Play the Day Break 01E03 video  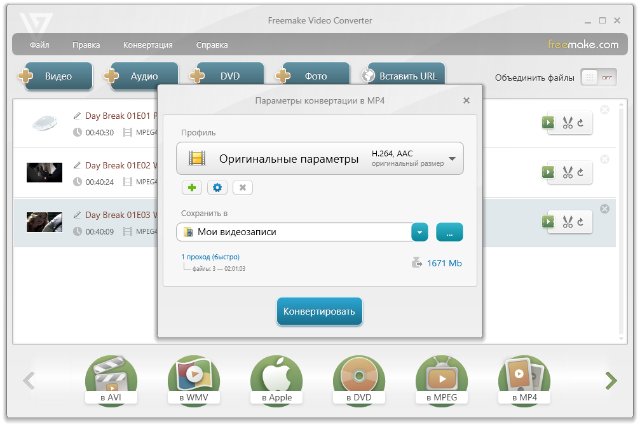coord(548,222)
